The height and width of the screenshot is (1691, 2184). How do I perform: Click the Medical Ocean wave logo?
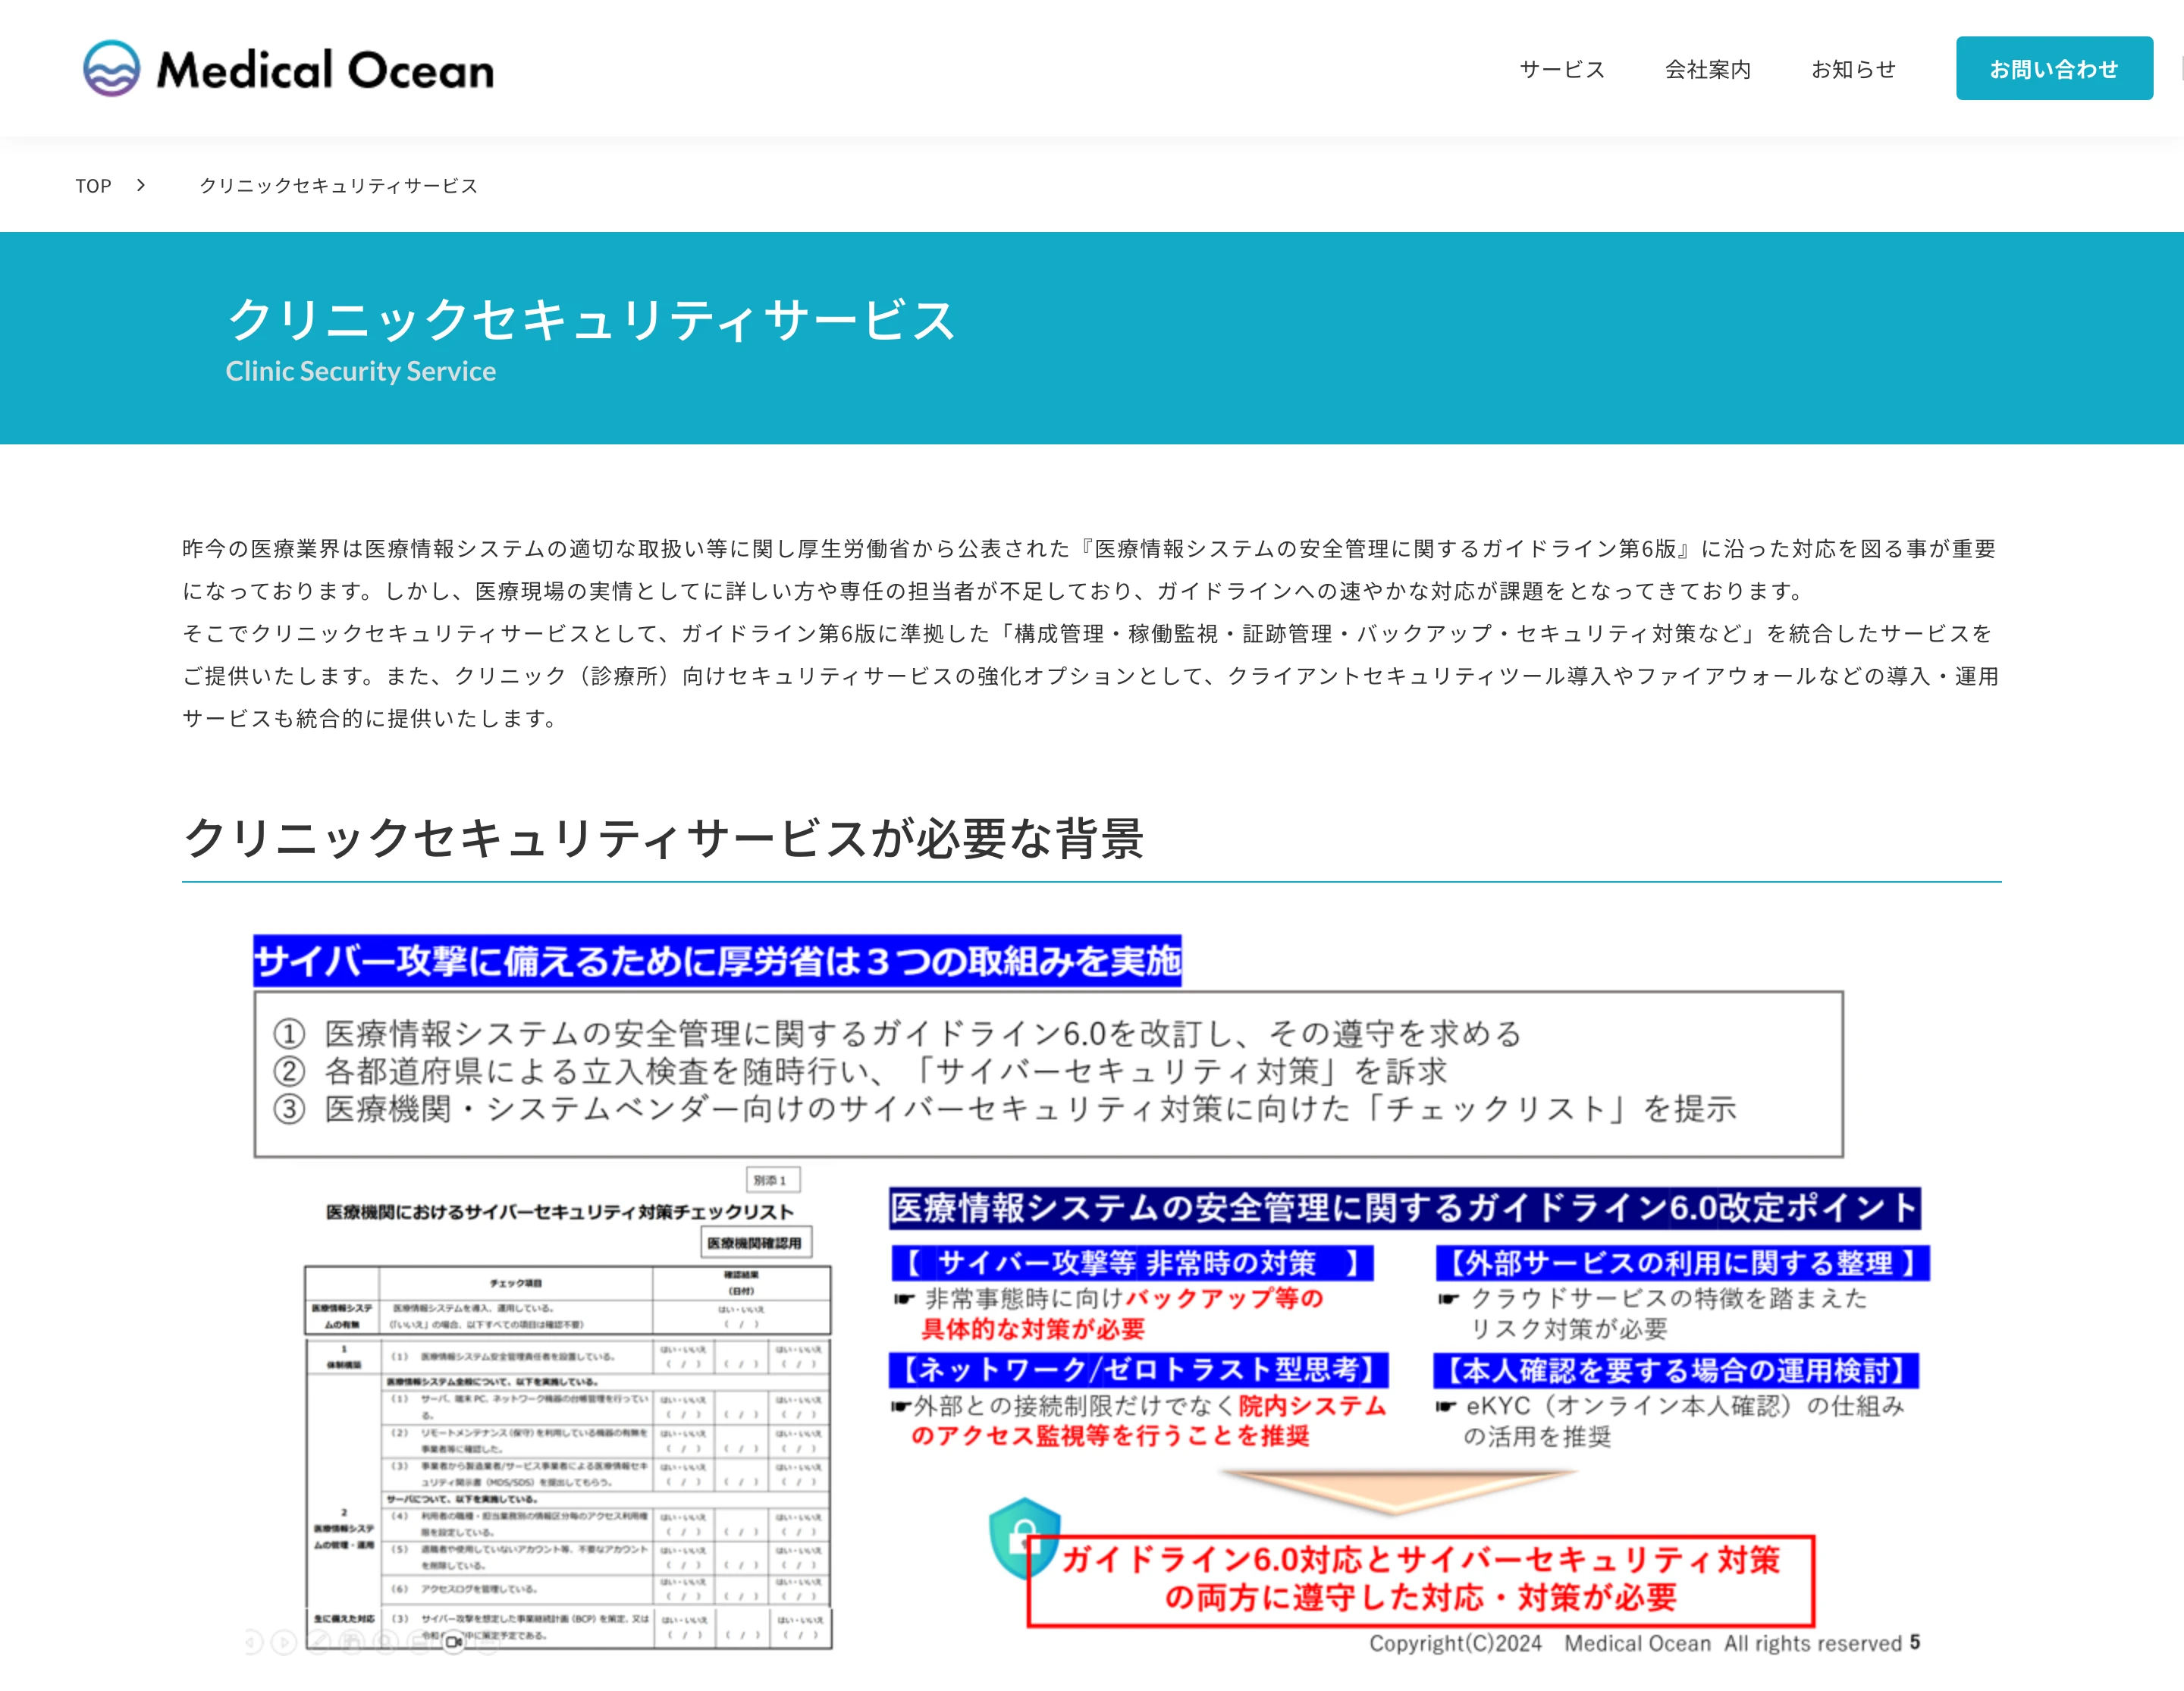(x=288, y=69)
